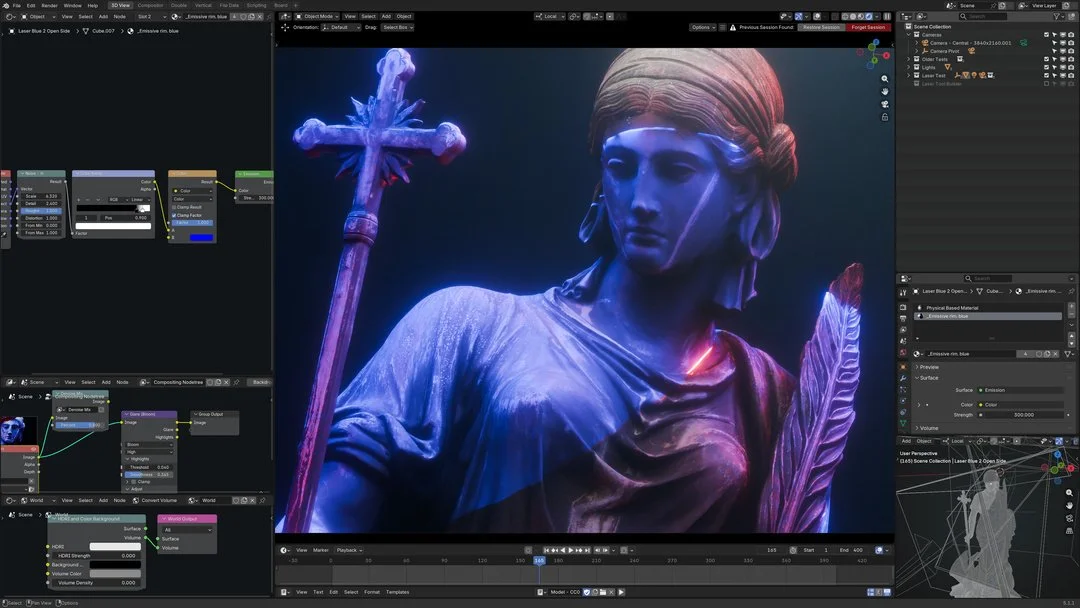Hide the Laser Test collection in viewport
This screenshot has height=608, width=1080.
(x=1062, y=76)
